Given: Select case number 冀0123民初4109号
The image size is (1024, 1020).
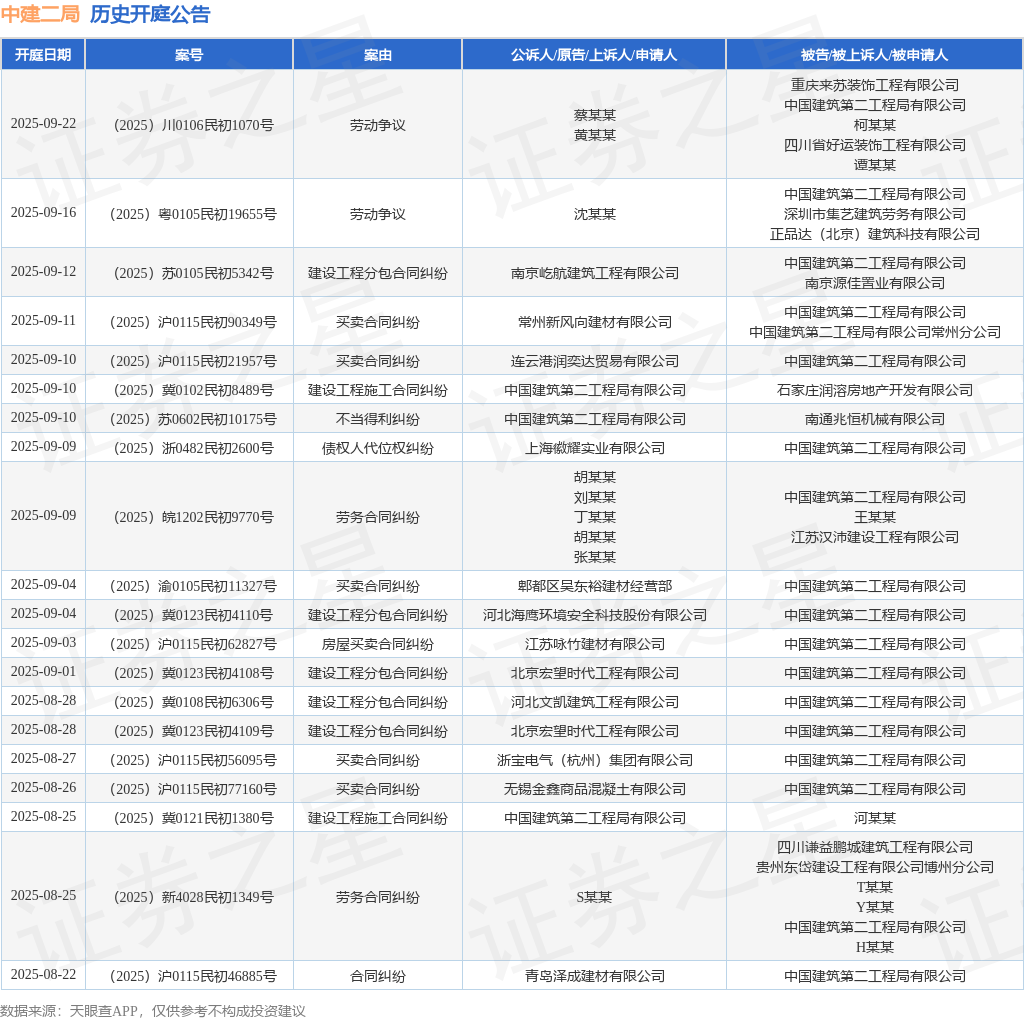Looking at the screenshot, I should [x=193, y=731].
